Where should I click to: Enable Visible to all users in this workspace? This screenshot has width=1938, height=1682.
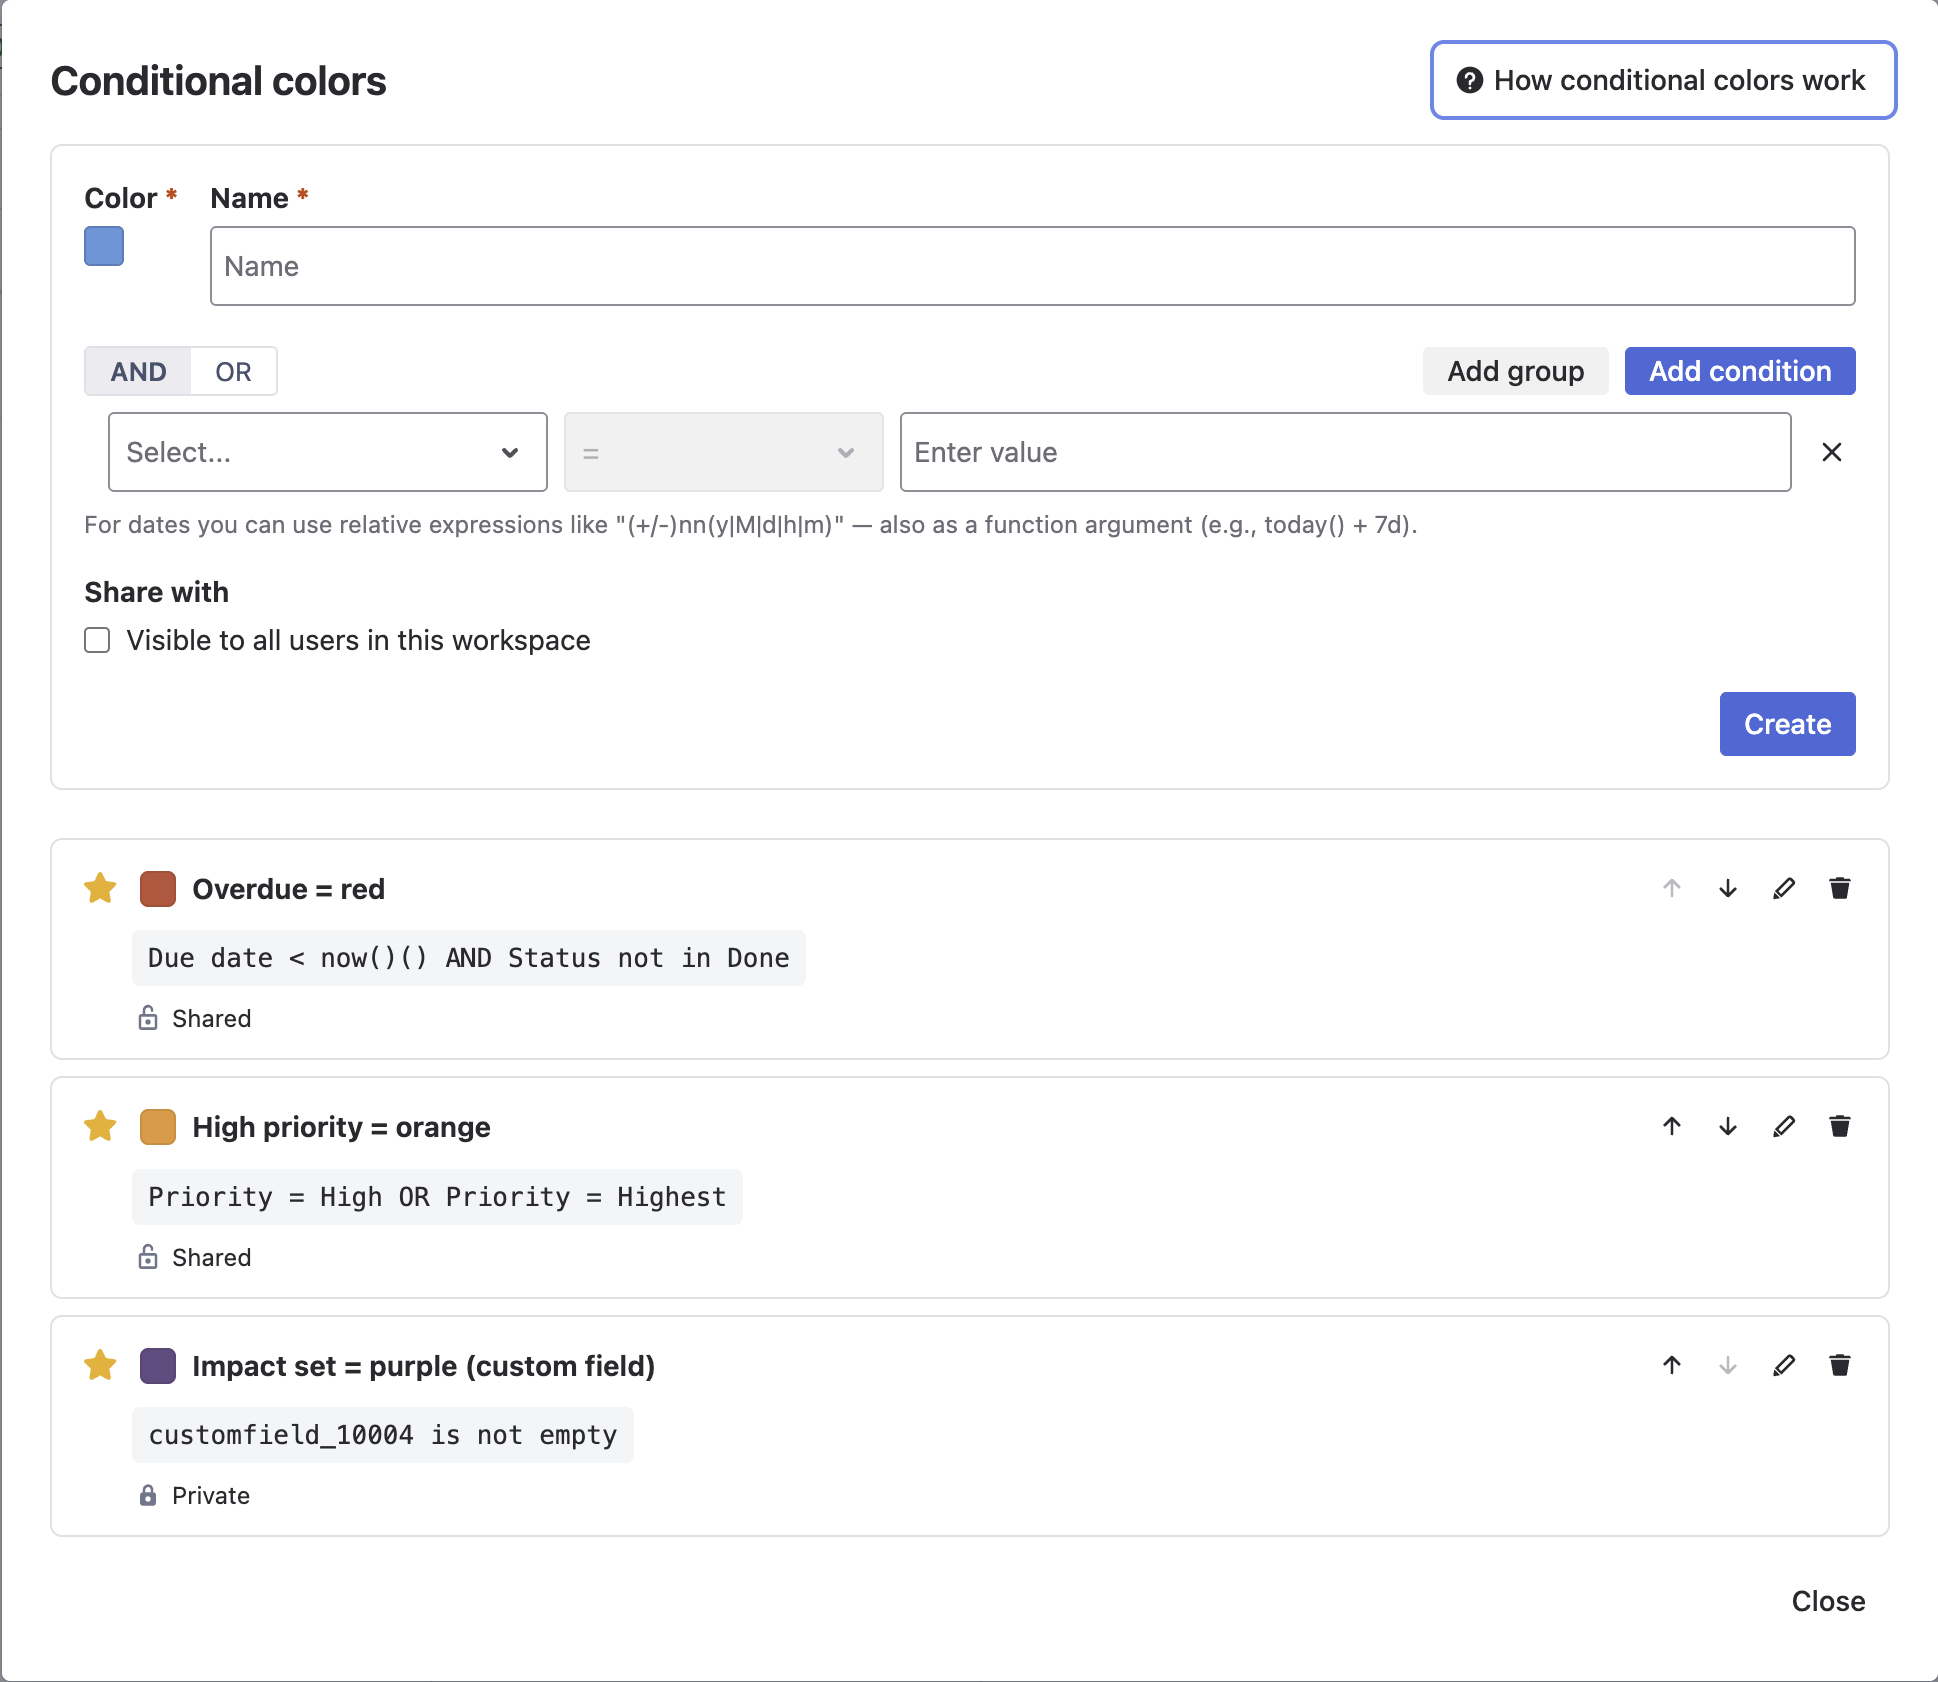coord(97,640)
